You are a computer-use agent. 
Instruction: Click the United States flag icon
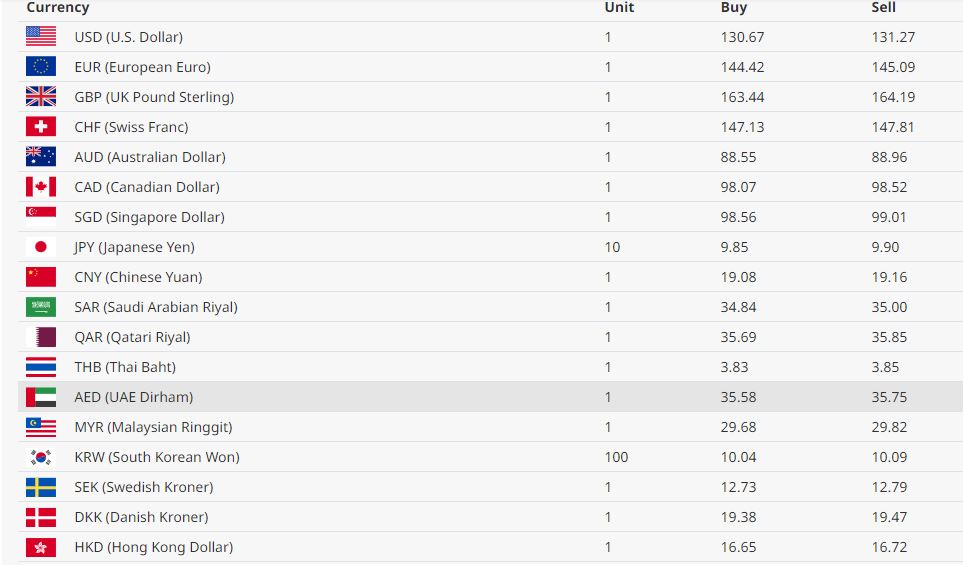pos(41,37)
